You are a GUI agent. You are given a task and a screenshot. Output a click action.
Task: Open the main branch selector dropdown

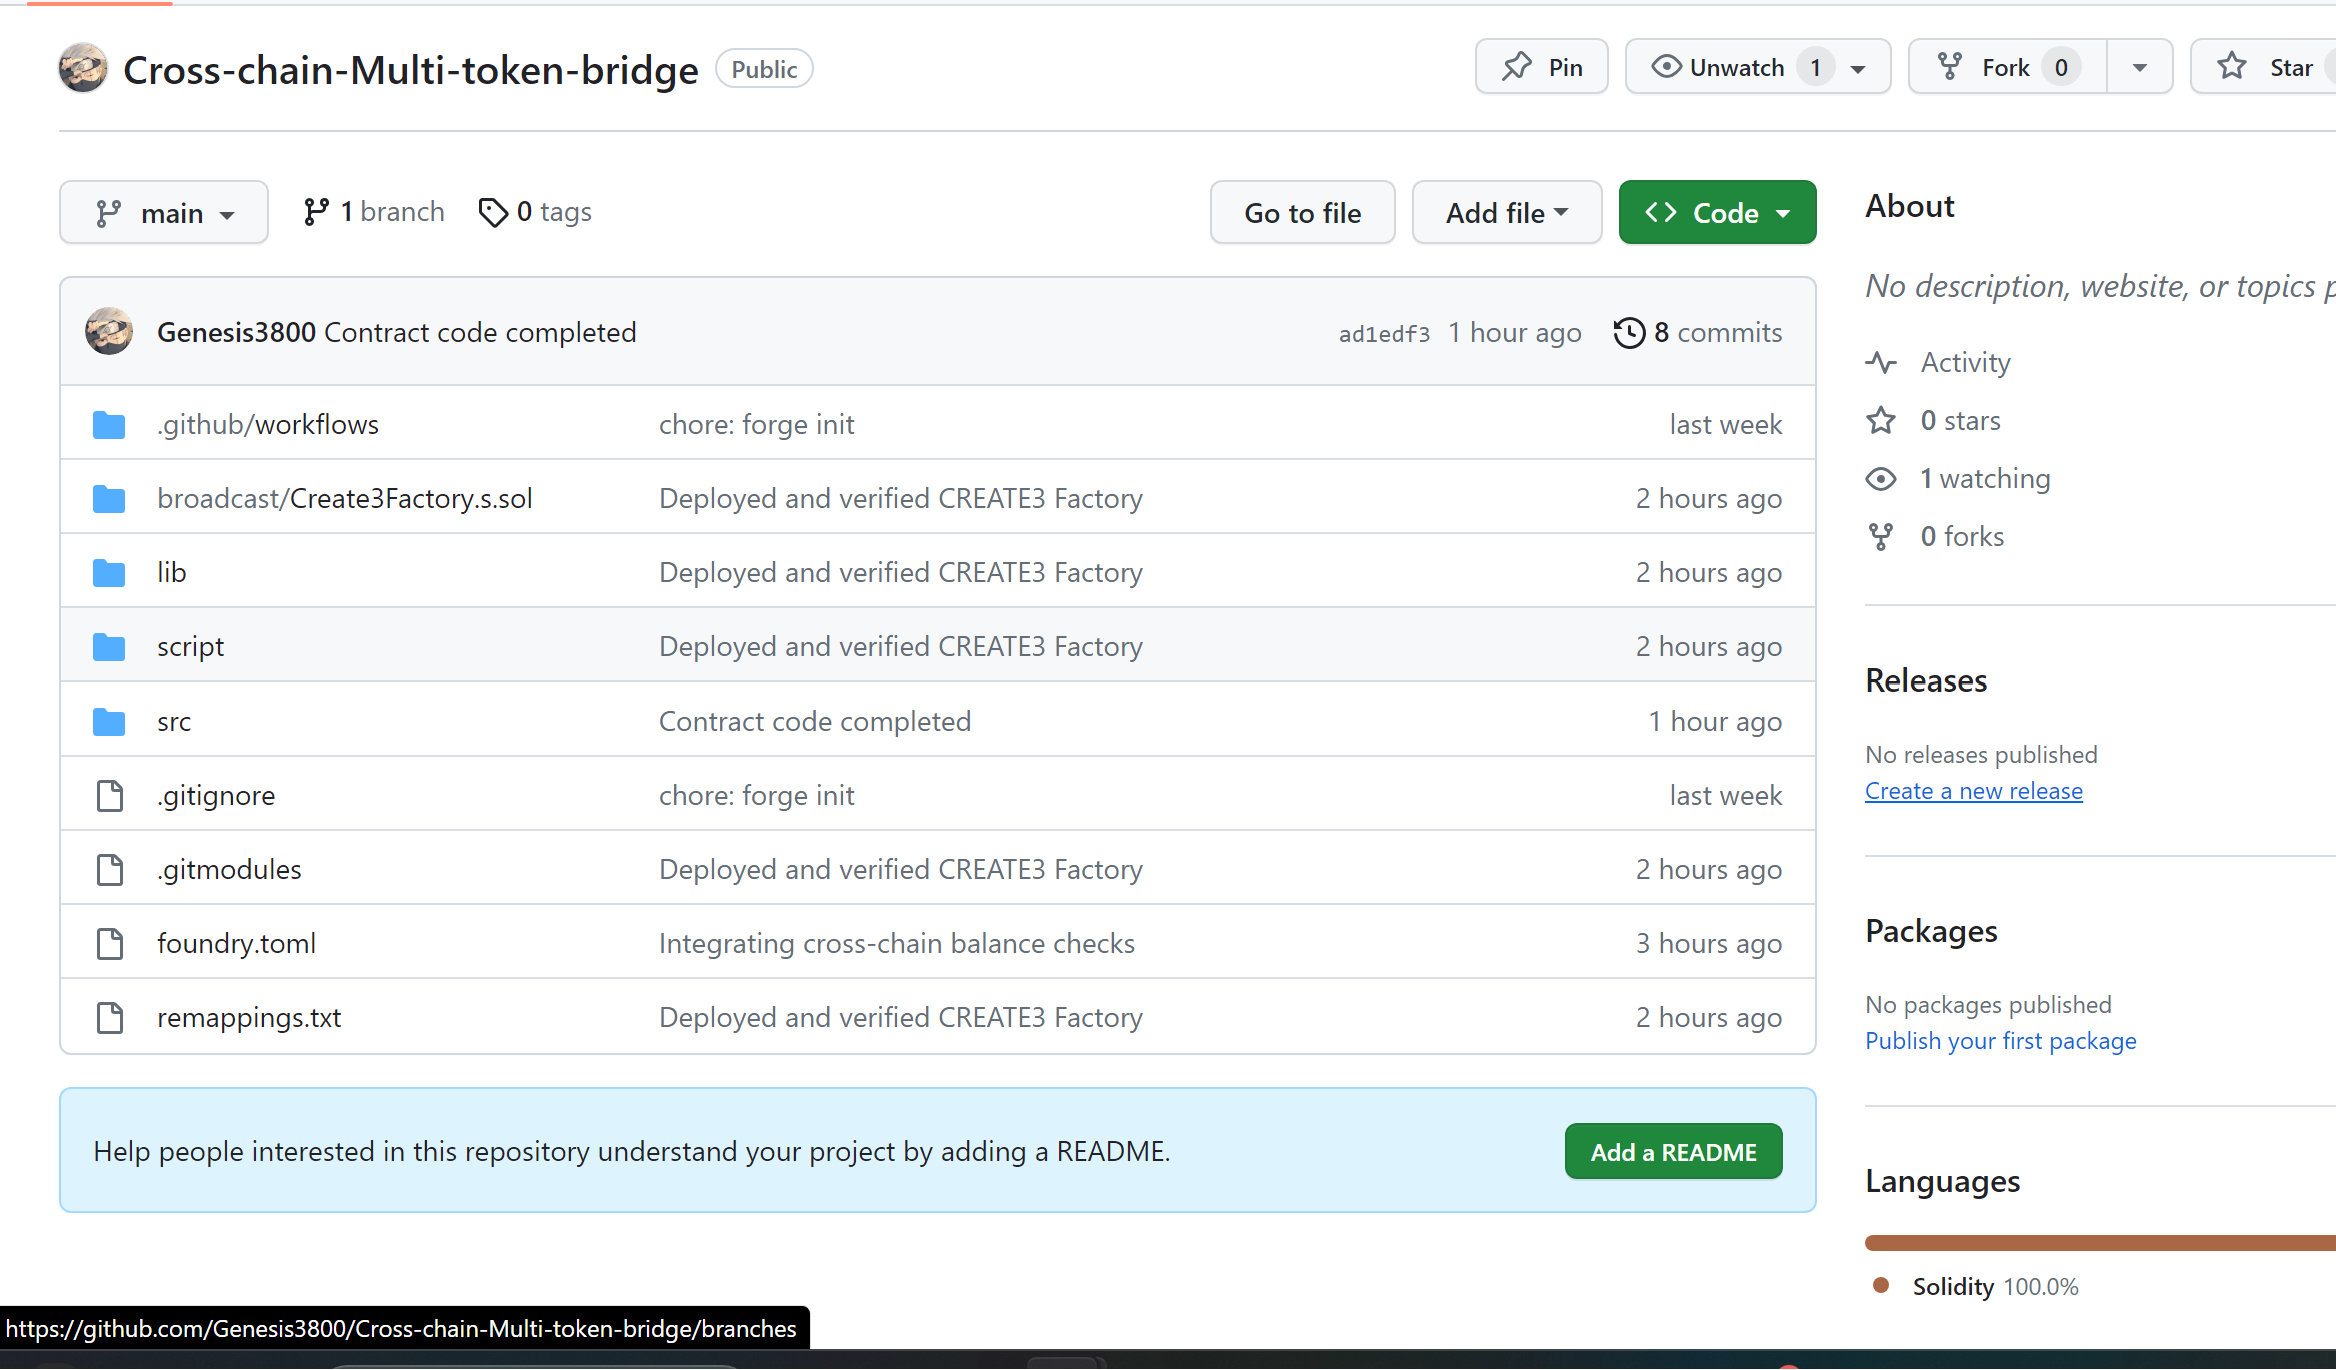[164, 212]
